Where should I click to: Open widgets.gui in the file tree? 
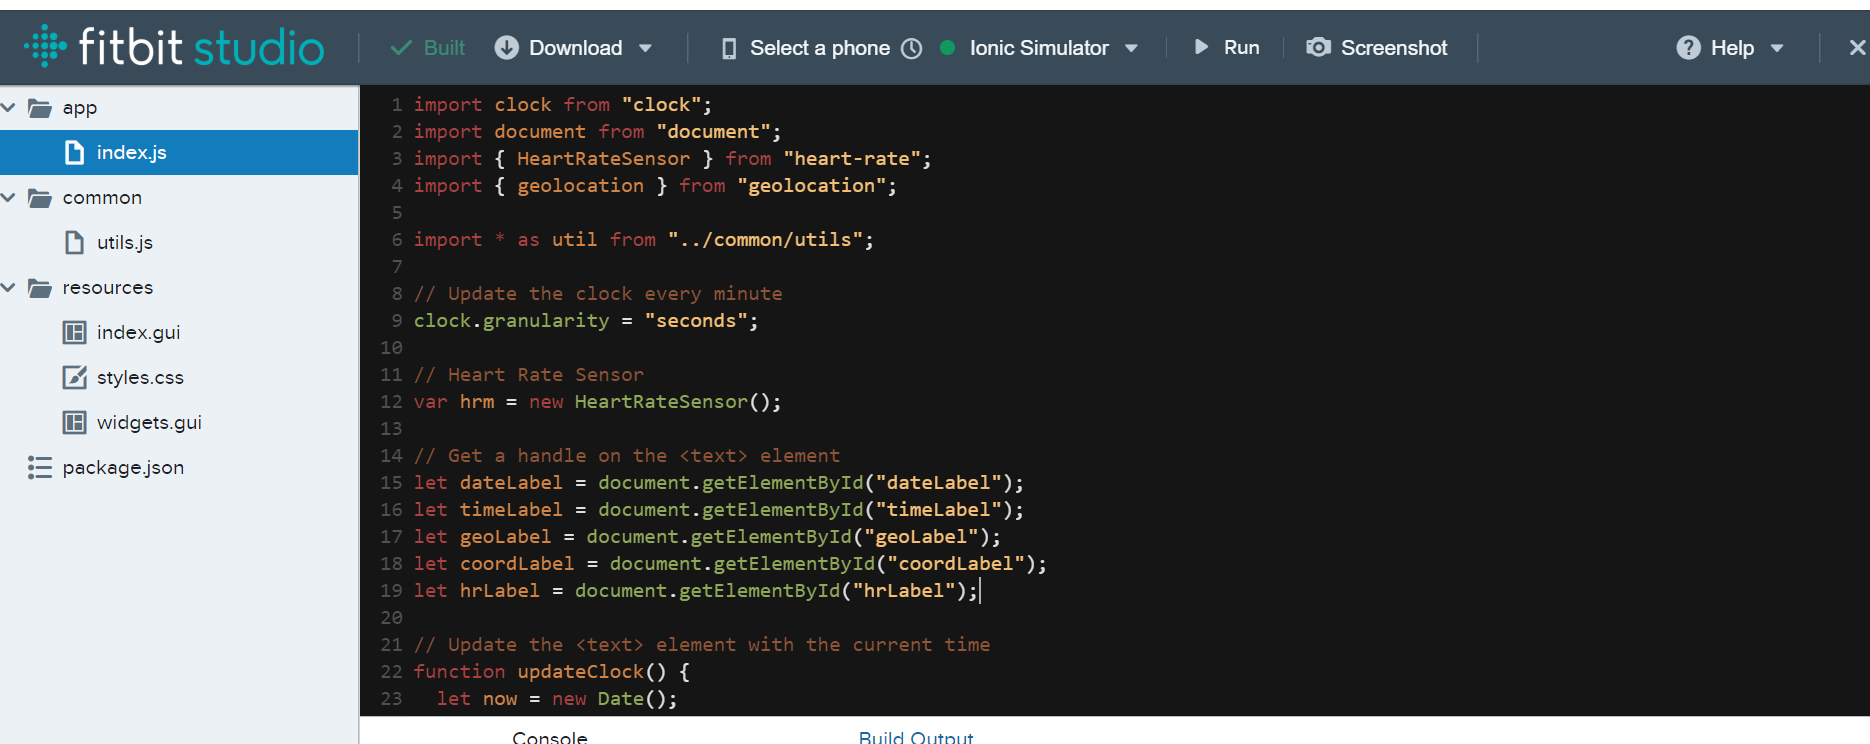149,422
